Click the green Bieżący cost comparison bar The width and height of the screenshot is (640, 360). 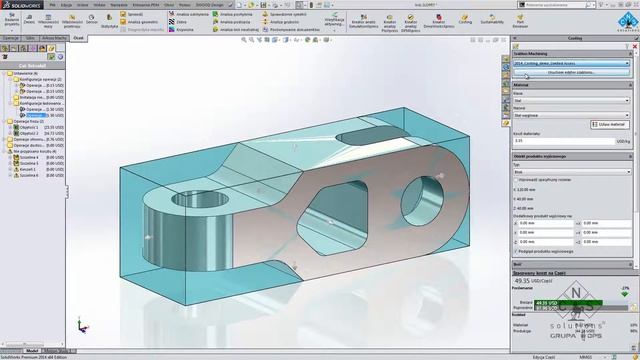pos(569,303)
